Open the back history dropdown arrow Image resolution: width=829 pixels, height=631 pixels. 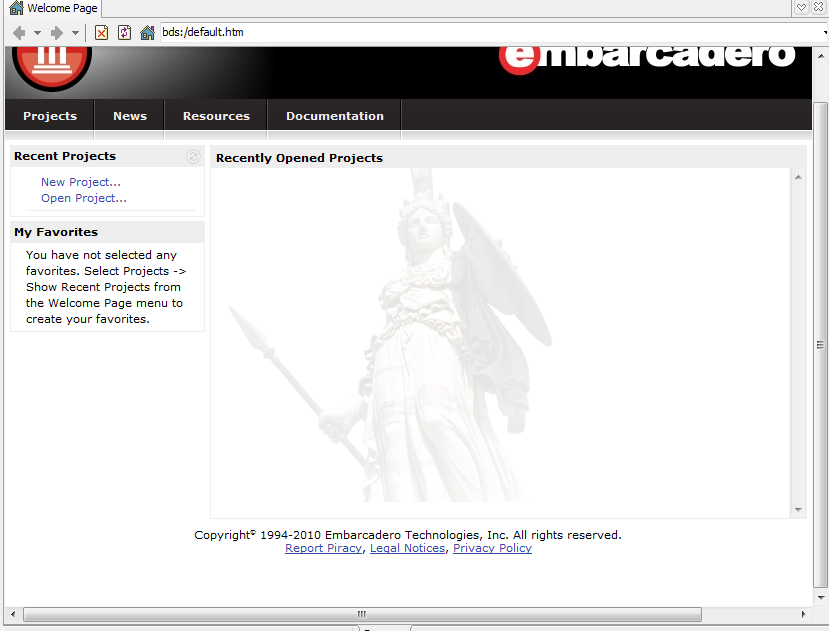pos(38,33)
